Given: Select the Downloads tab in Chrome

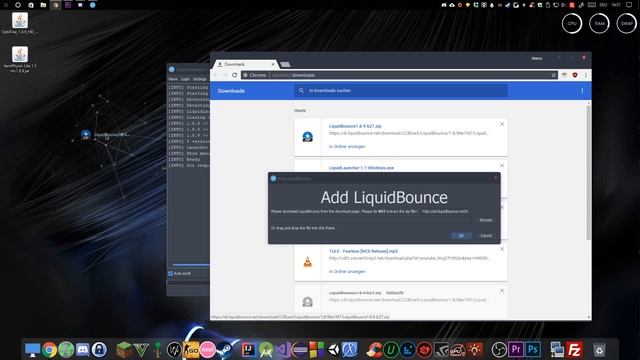Looking at the screenshot, I should [x=245, y=64].
